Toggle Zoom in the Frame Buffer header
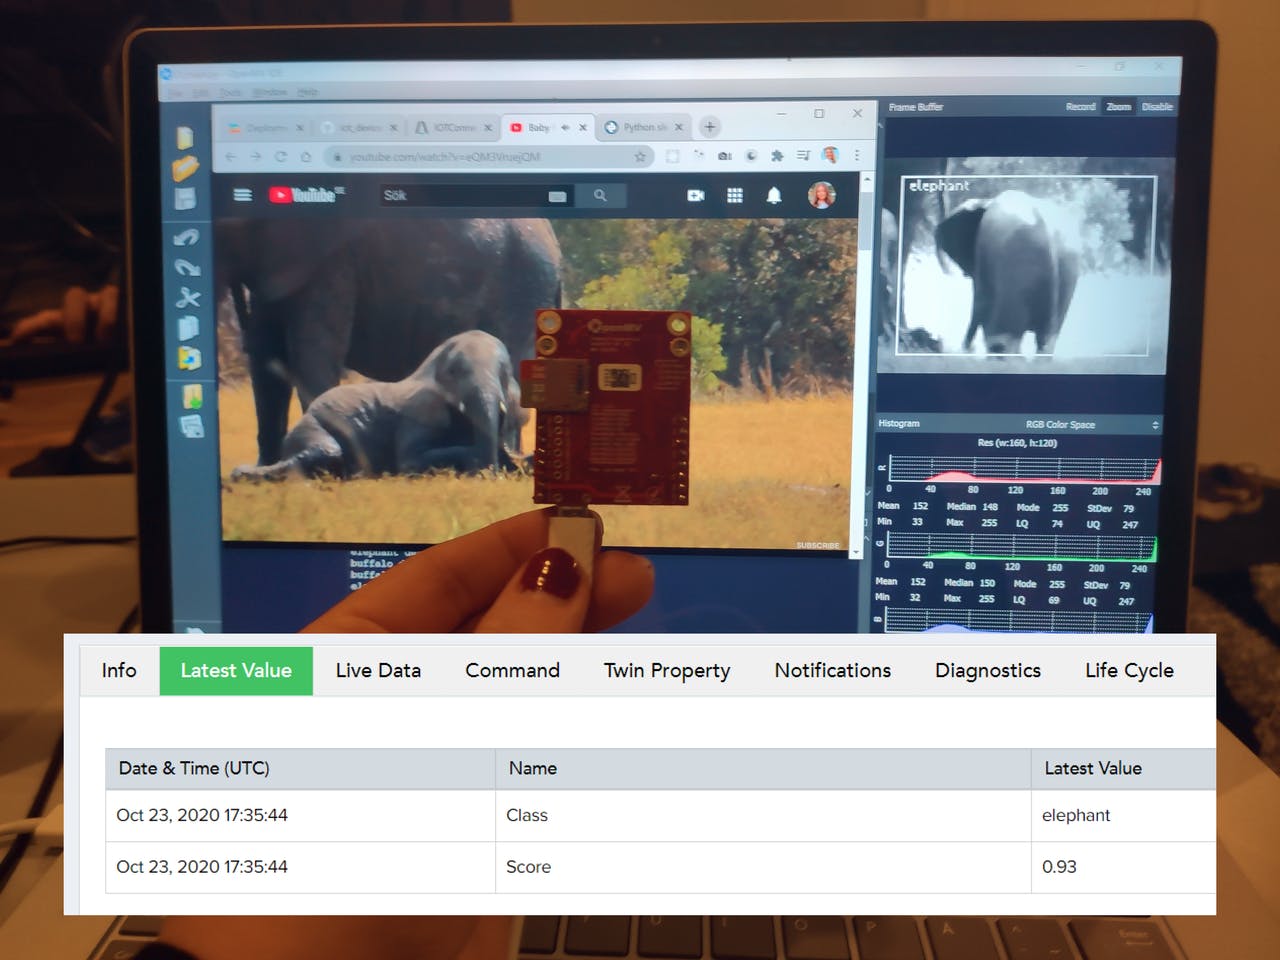Screen dimensions: 1280x960 [1119, 107]
